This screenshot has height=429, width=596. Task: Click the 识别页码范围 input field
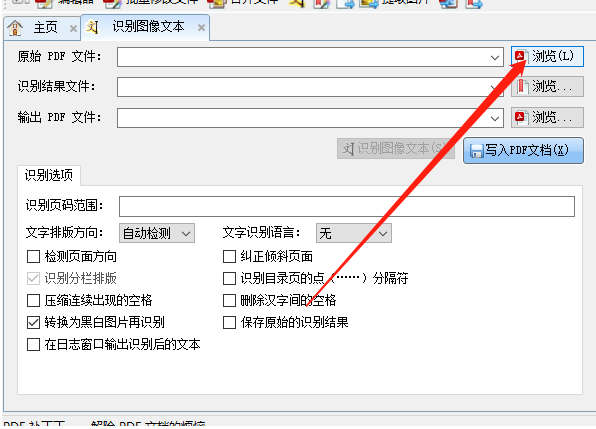click(x=347, y=206)
